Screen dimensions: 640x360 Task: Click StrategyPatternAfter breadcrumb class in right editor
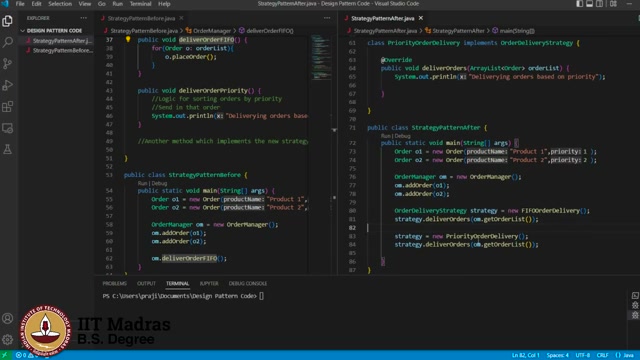pos(458,31)
